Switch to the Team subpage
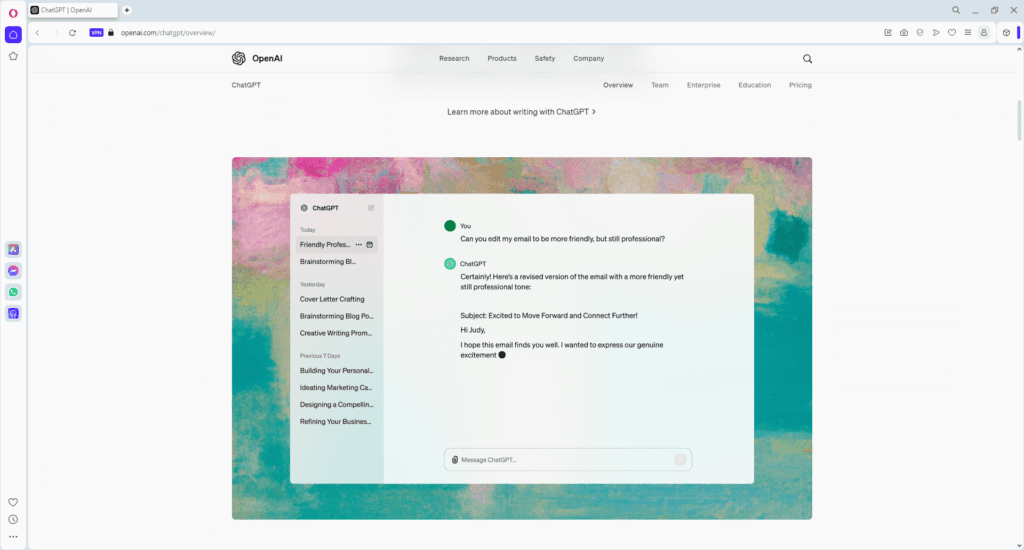This screenshot has height=550, width=1024. [660, 85]
